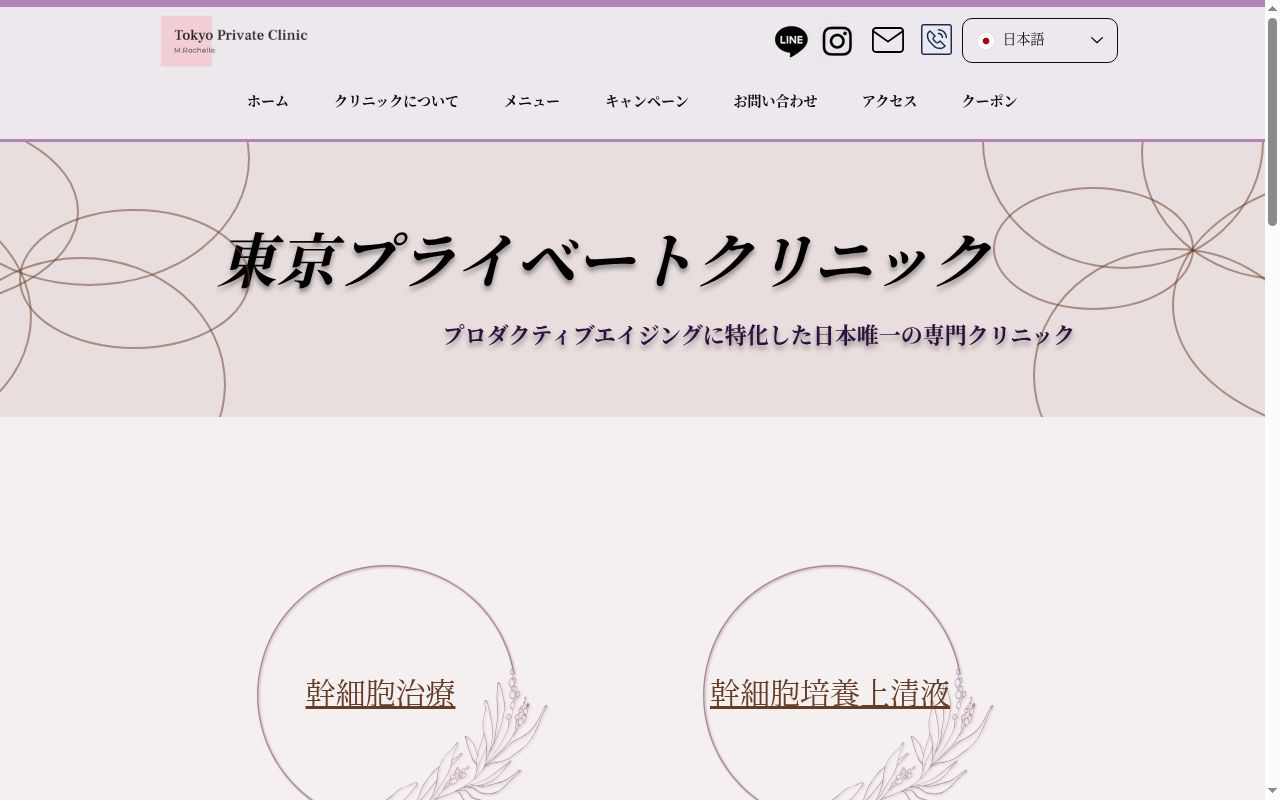Select アクセス in the navigation
Image resolution: width=1280 pixels, height=800 pixels.
click(x=890, y=101)
